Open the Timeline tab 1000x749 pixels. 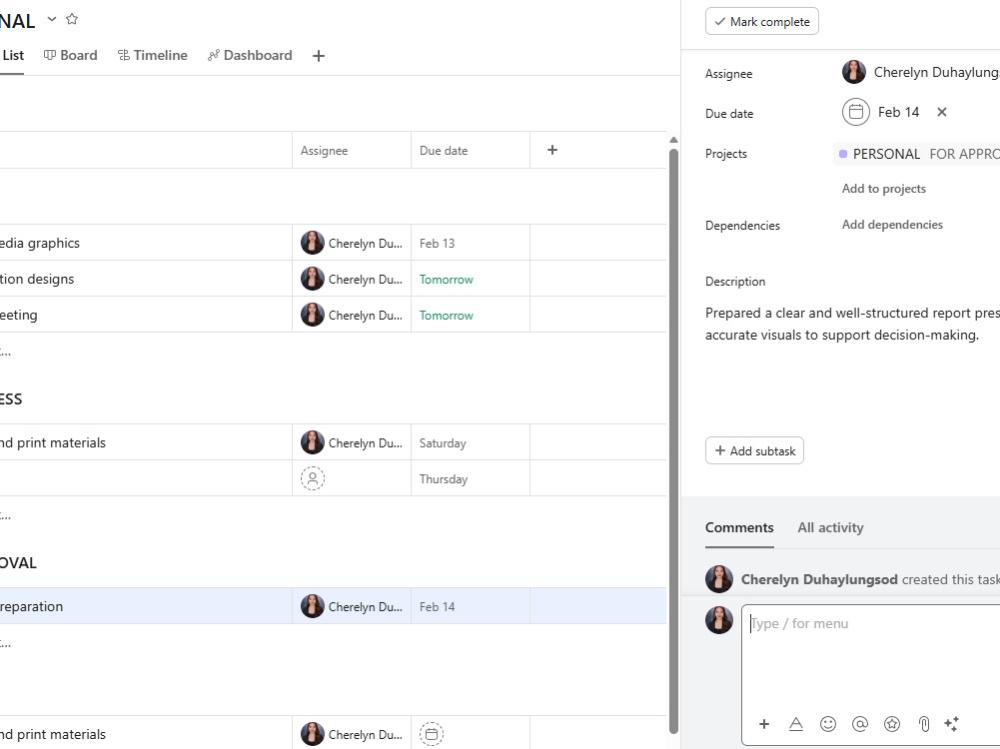tap(152, 56)
